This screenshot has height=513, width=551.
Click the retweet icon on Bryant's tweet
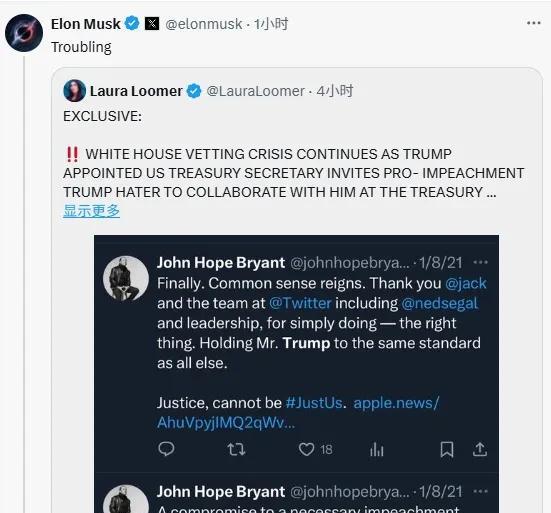[236, 449]
